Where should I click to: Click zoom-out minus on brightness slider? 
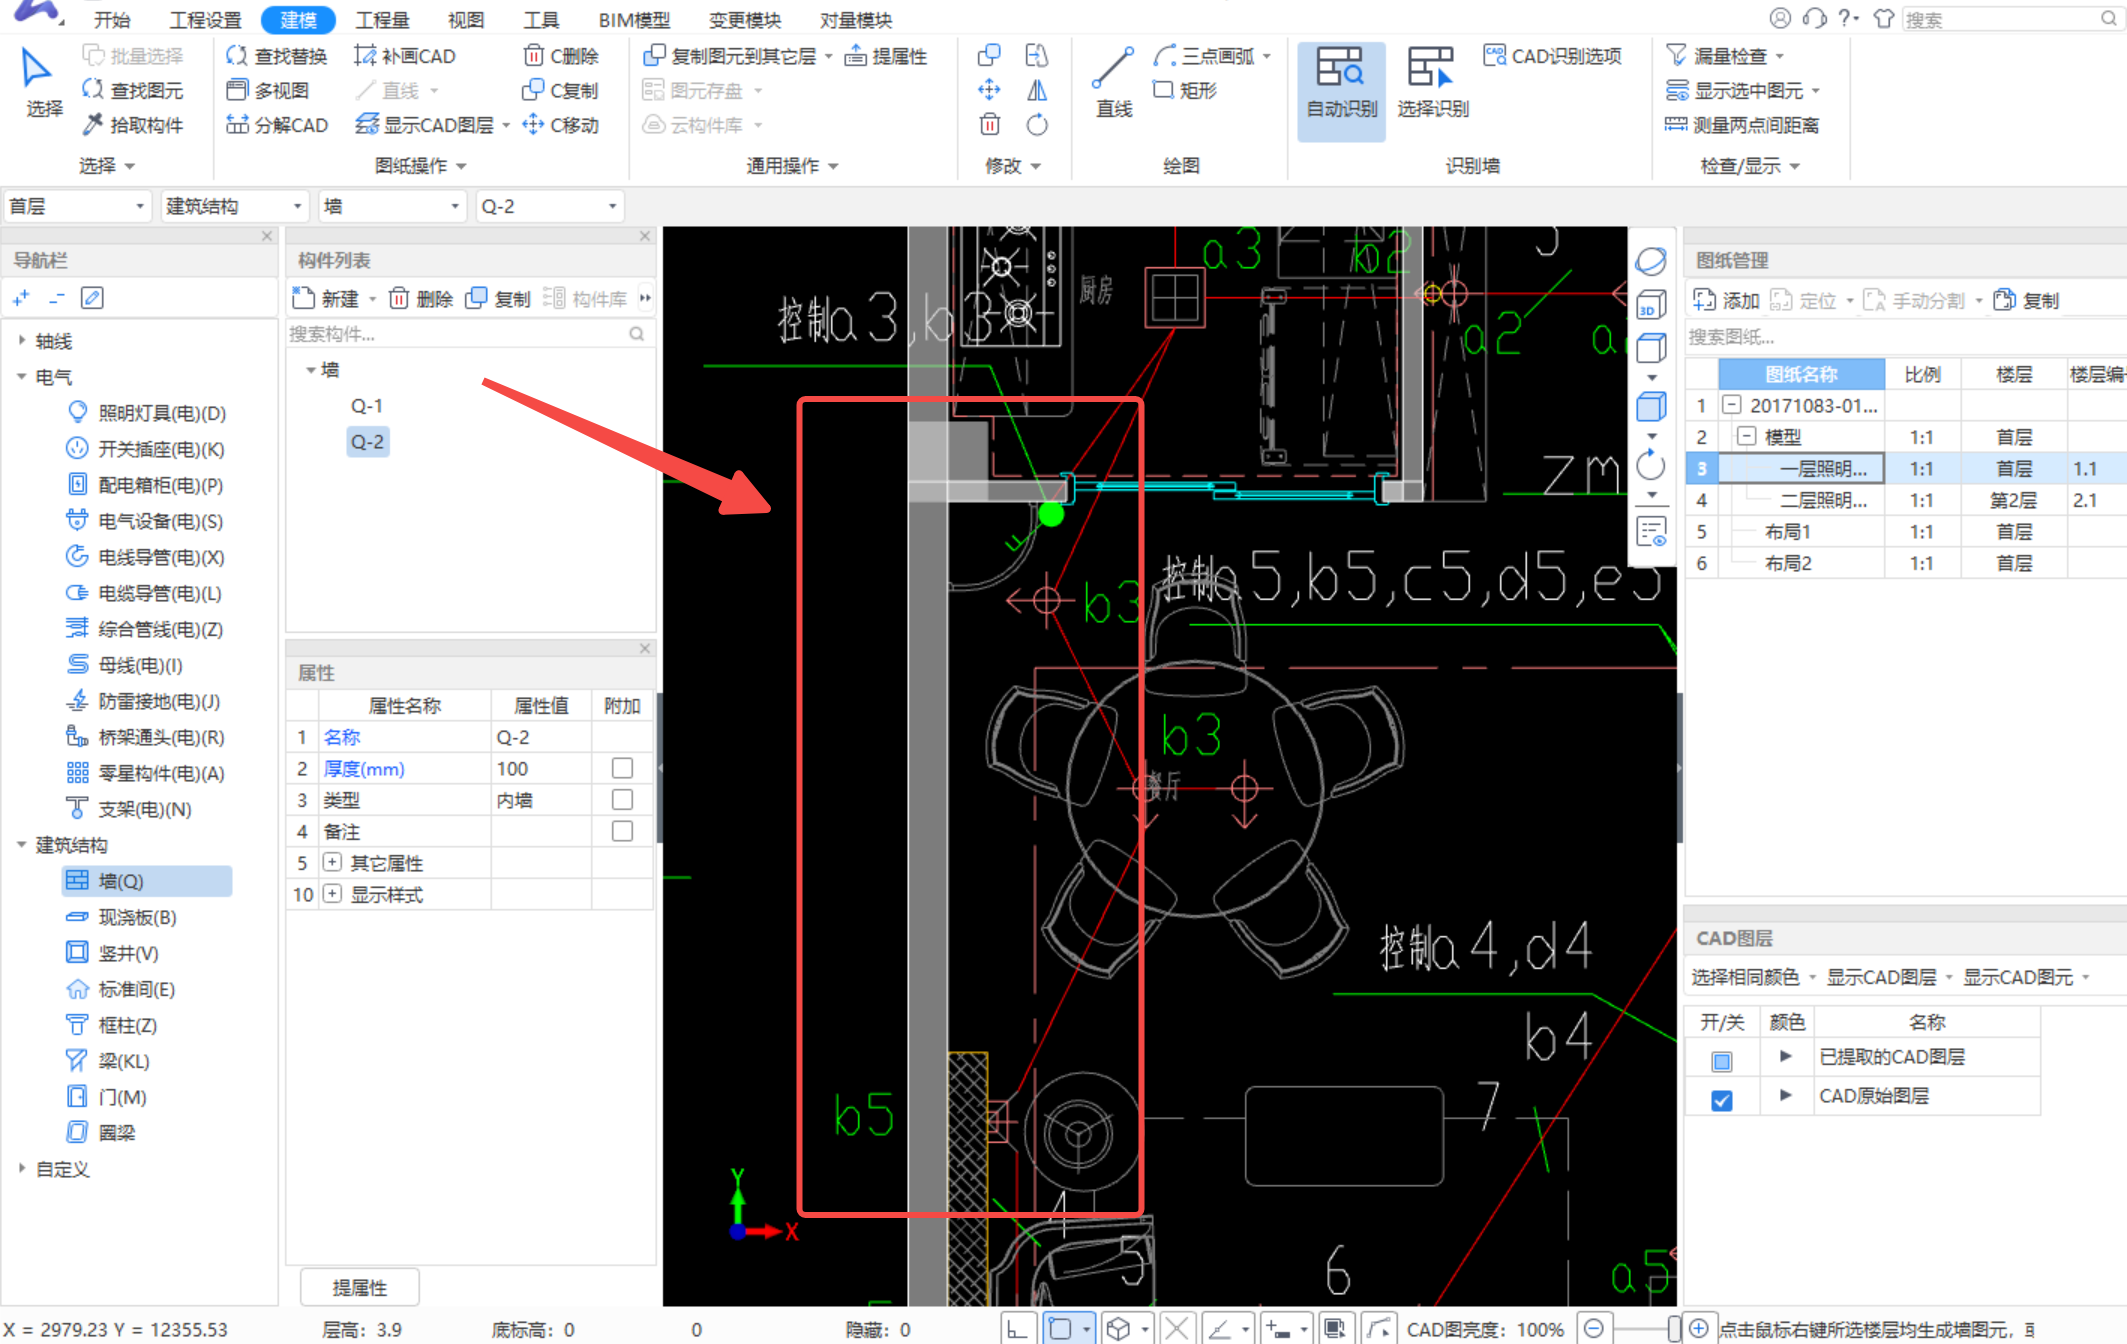1594,1329
